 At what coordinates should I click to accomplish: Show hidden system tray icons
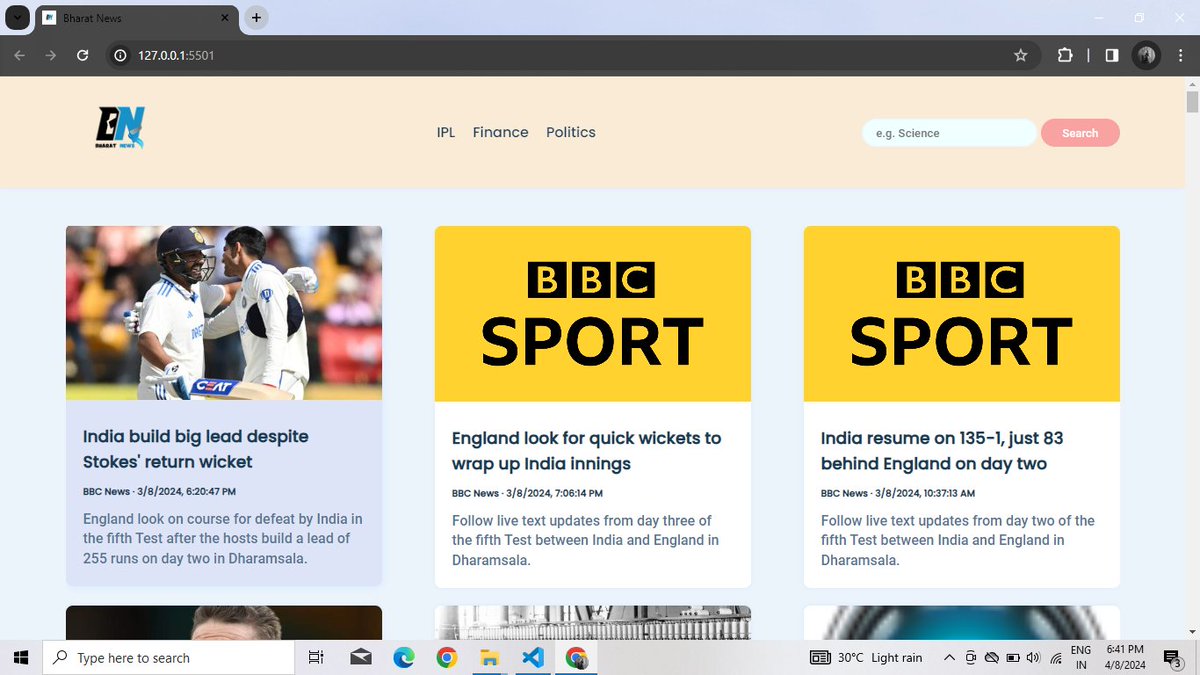pos(949,657)
